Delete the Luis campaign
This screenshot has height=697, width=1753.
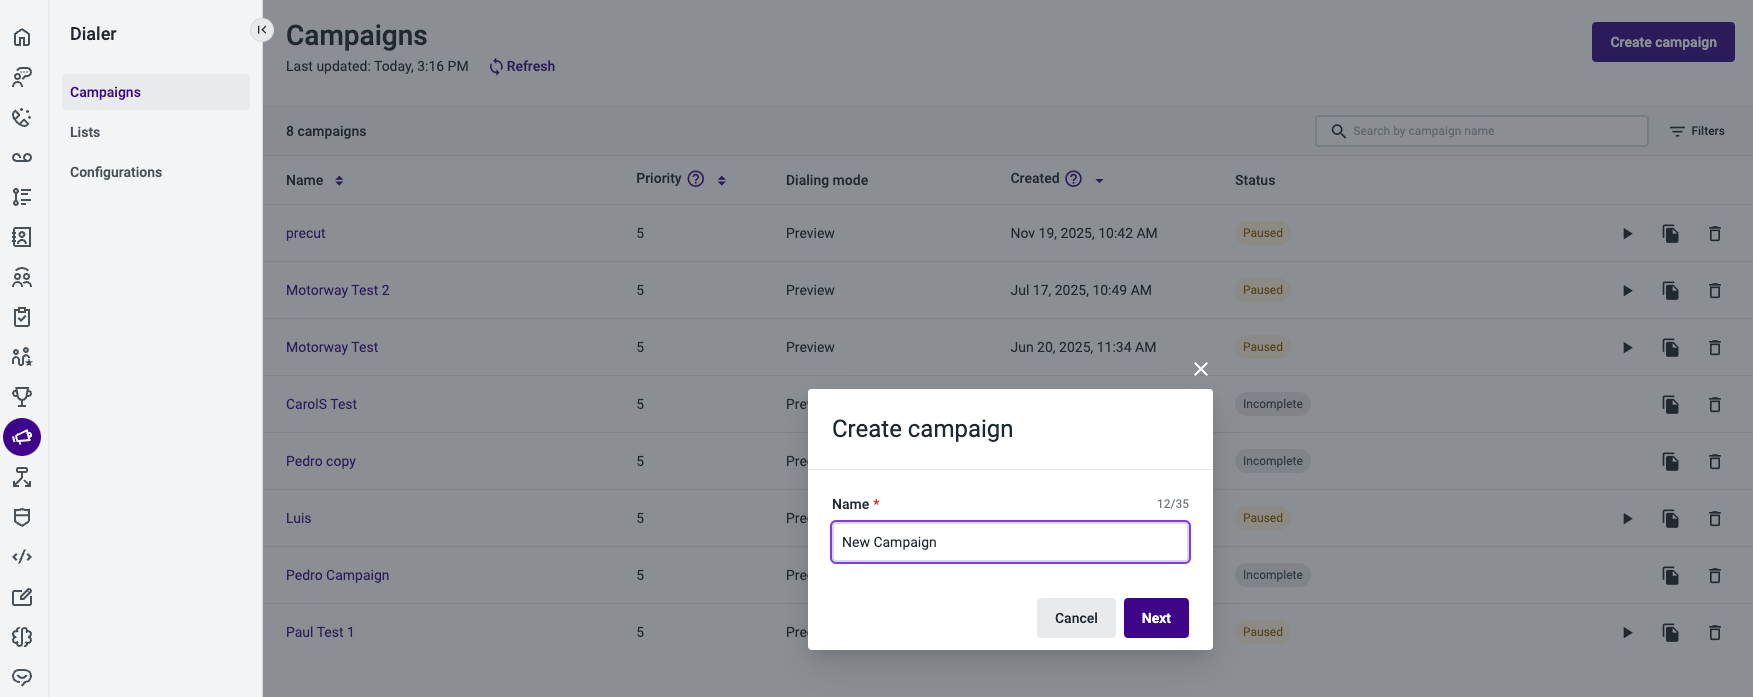tap(1715, 519)
